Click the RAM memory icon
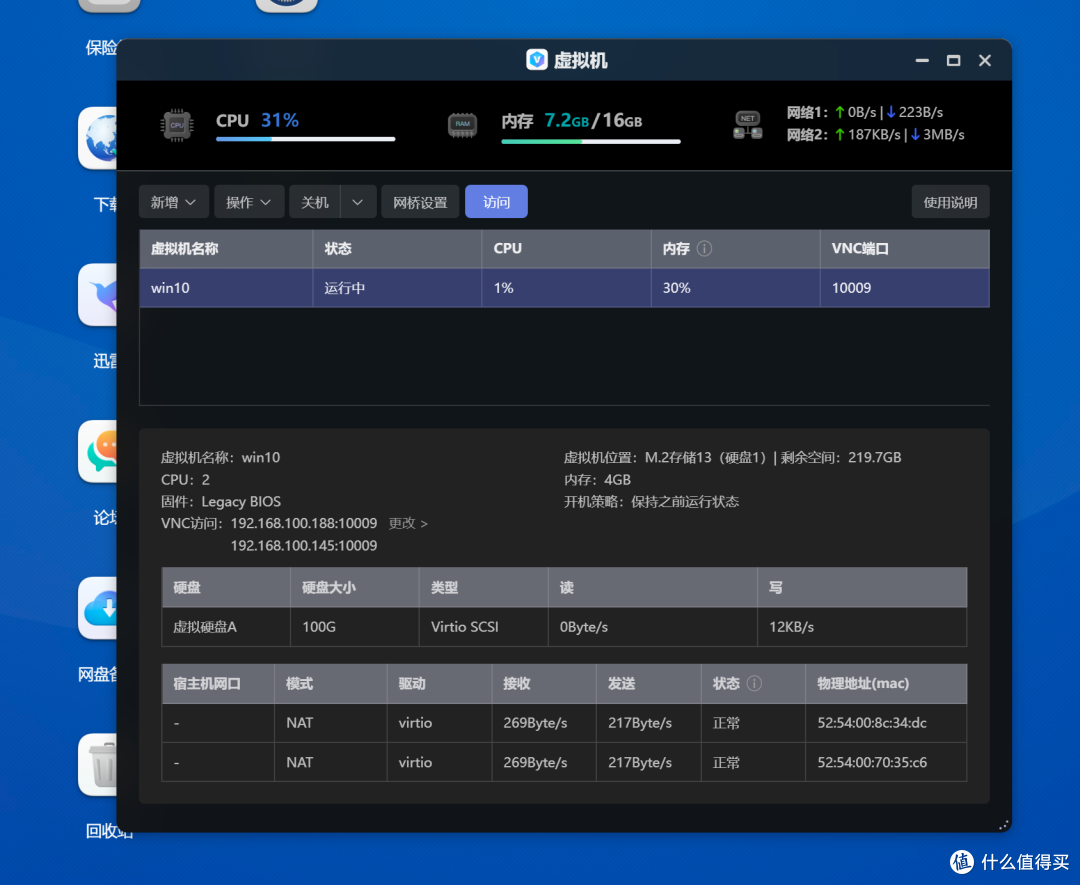The height and width of the screenshot is (885, 1080). click(462, 124)
